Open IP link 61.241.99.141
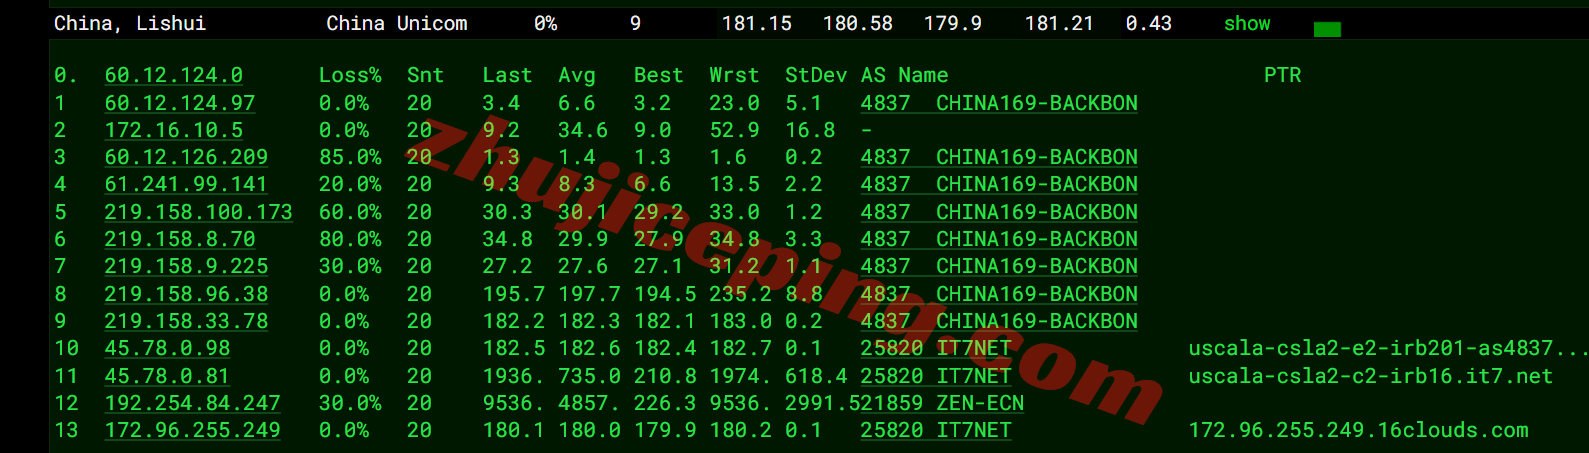1589x453 pixels. pyautogui.click(x=186, y=184)
